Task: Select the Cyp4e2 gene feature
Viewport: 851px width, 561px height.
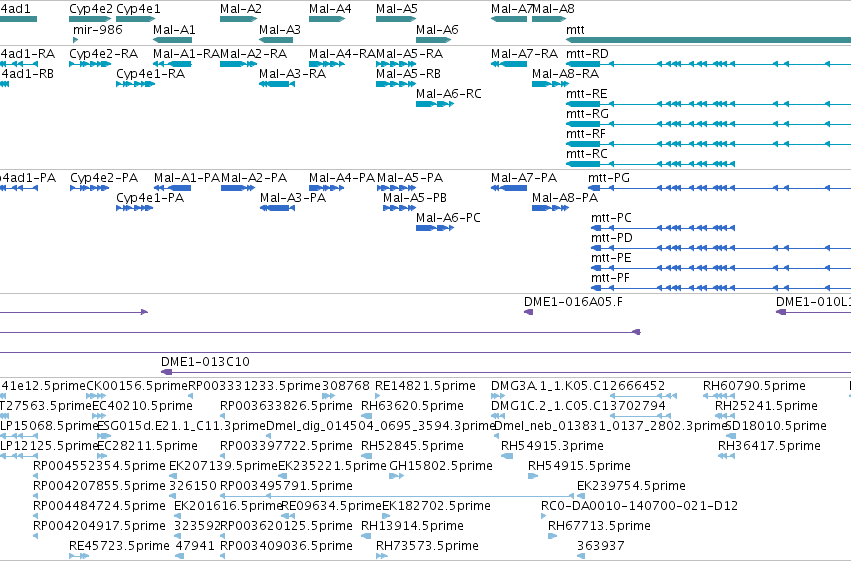Action: pos(91,19)
